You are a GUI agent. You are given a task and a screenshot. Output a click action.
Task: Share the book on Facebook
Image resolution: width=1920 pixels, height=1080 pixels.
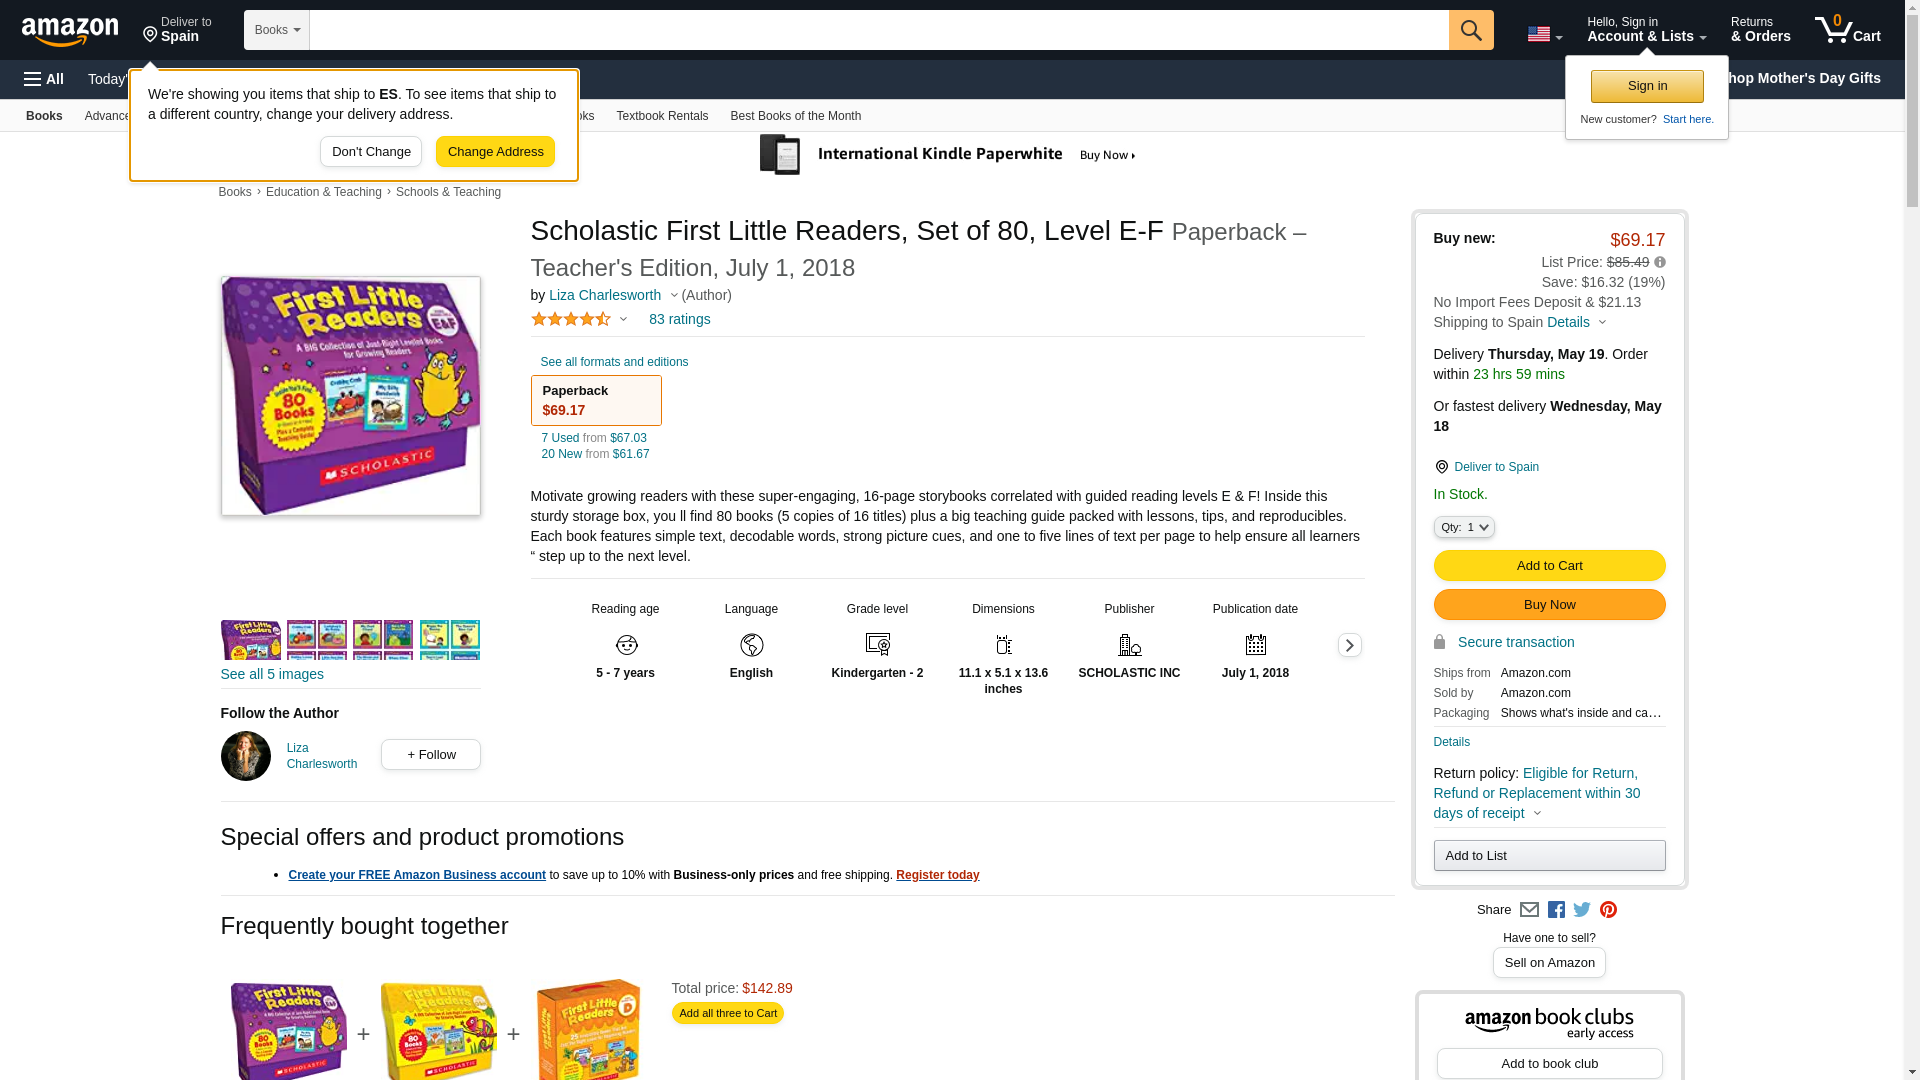pos(1556,910)
